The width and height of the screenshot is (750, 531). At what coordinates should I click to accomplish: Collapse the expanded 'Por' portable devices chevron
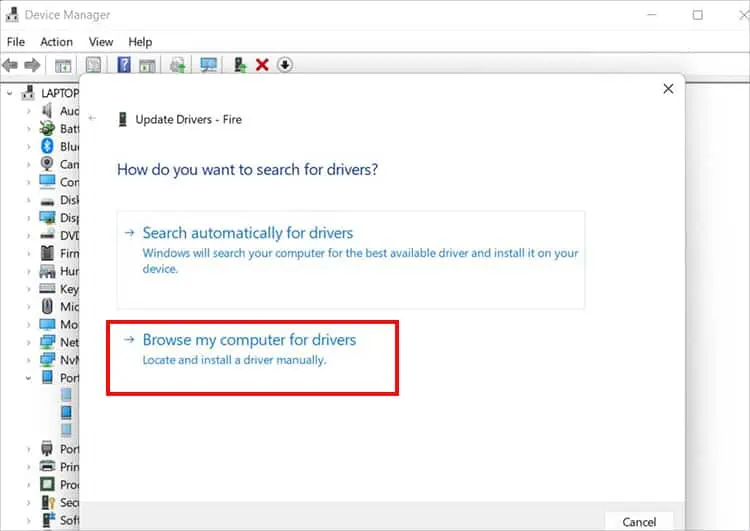click(28, 378)
